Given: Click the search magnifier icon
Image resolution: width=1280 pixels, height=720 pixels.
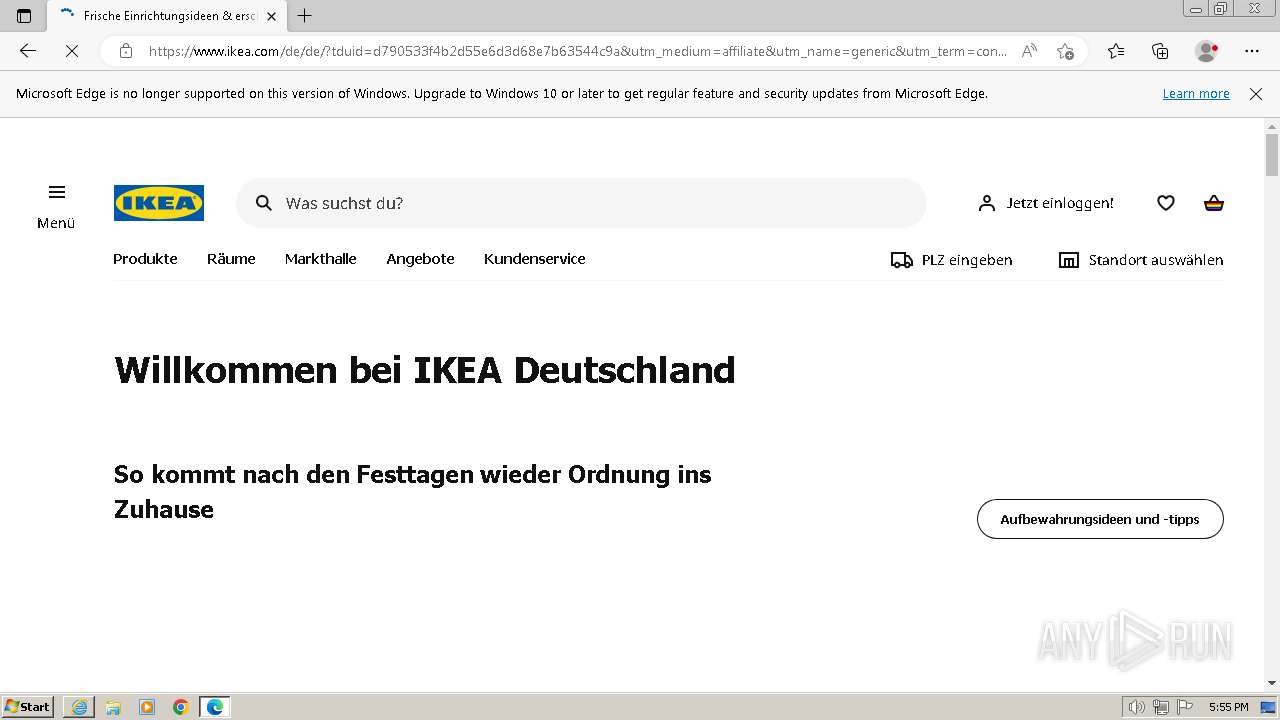Looking at the screenshot, I should (x=264, y=203).
